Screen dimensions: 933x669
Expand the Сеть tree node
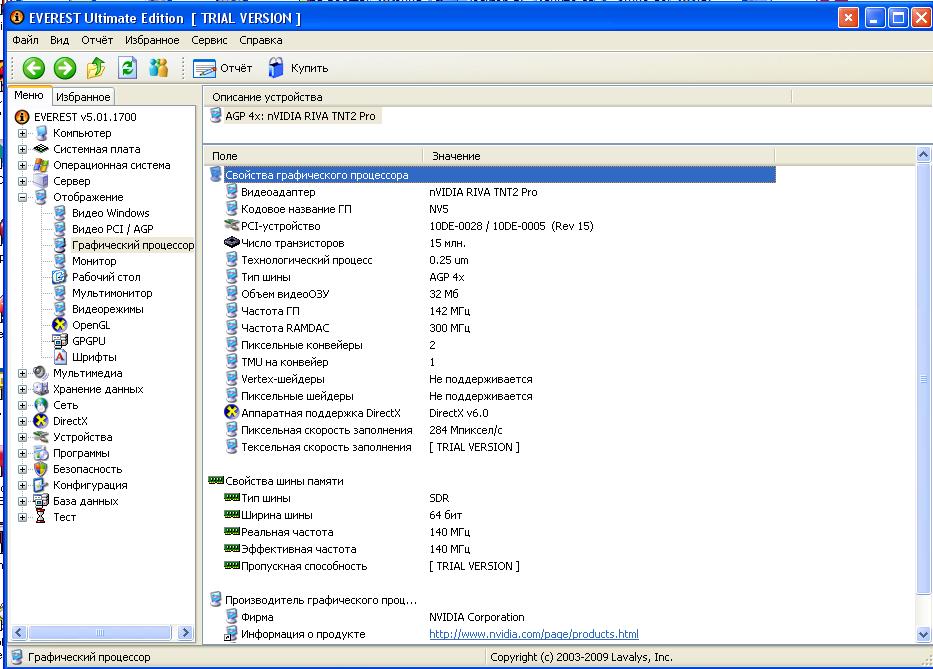23,406
